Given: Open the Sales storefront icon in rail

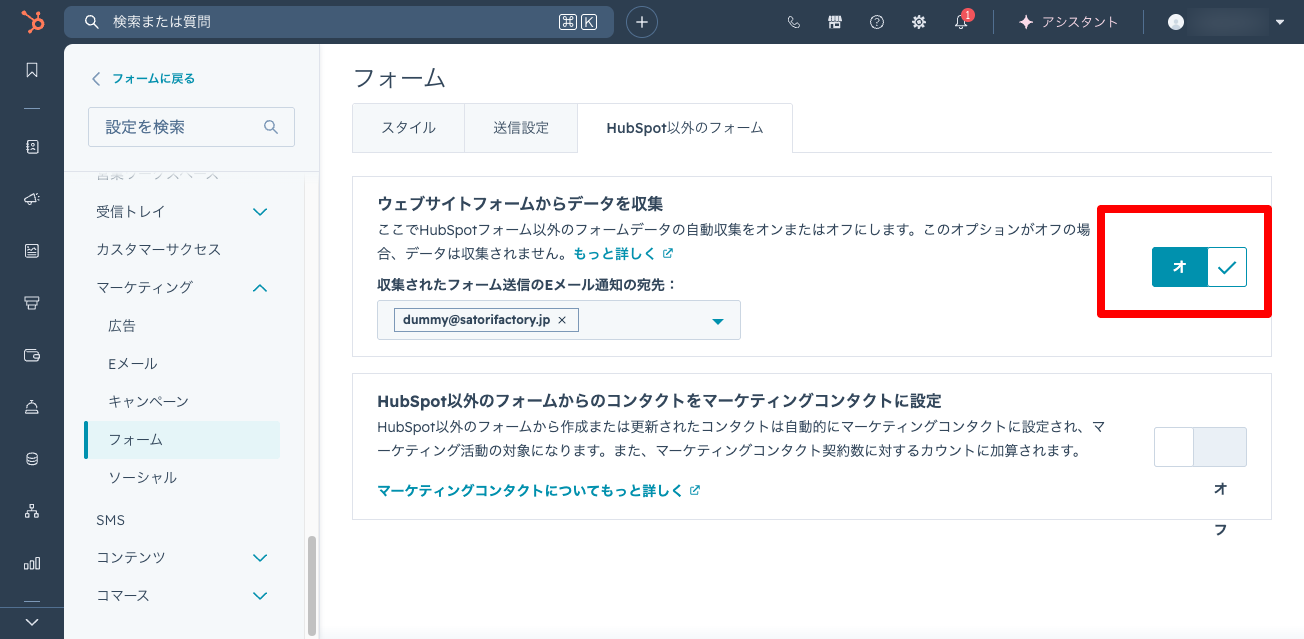Looking at the screenshot, I should click(32, 303).
